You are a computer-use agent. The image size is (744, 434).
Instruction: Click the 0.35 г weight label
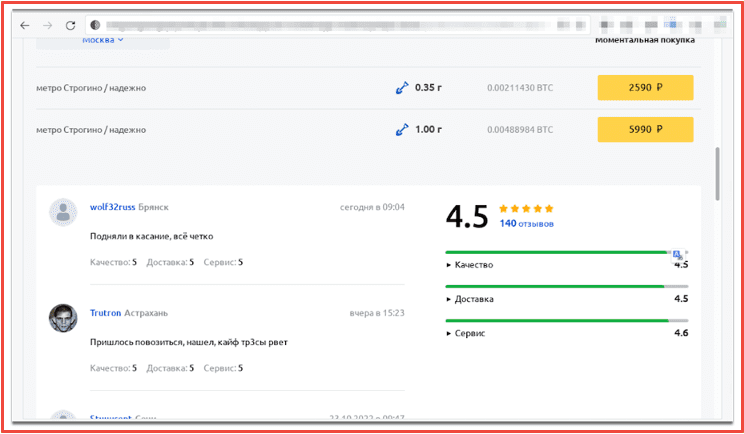pyautogui.click(x=428, y=88)
